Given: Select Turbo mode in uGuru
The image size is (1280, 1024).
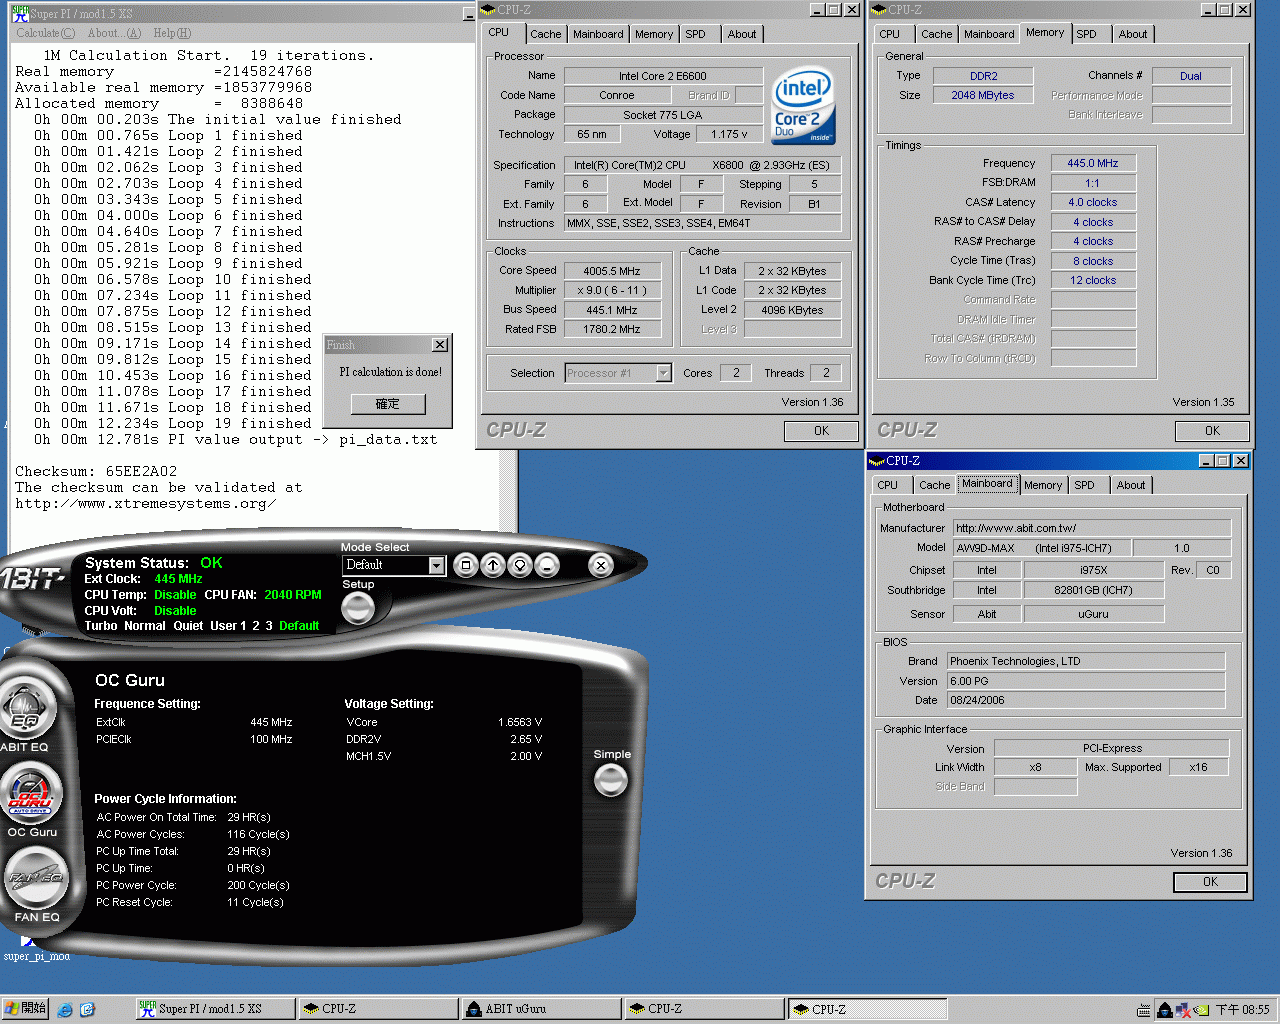Looking at the screenshot, I should coord(101,626).
